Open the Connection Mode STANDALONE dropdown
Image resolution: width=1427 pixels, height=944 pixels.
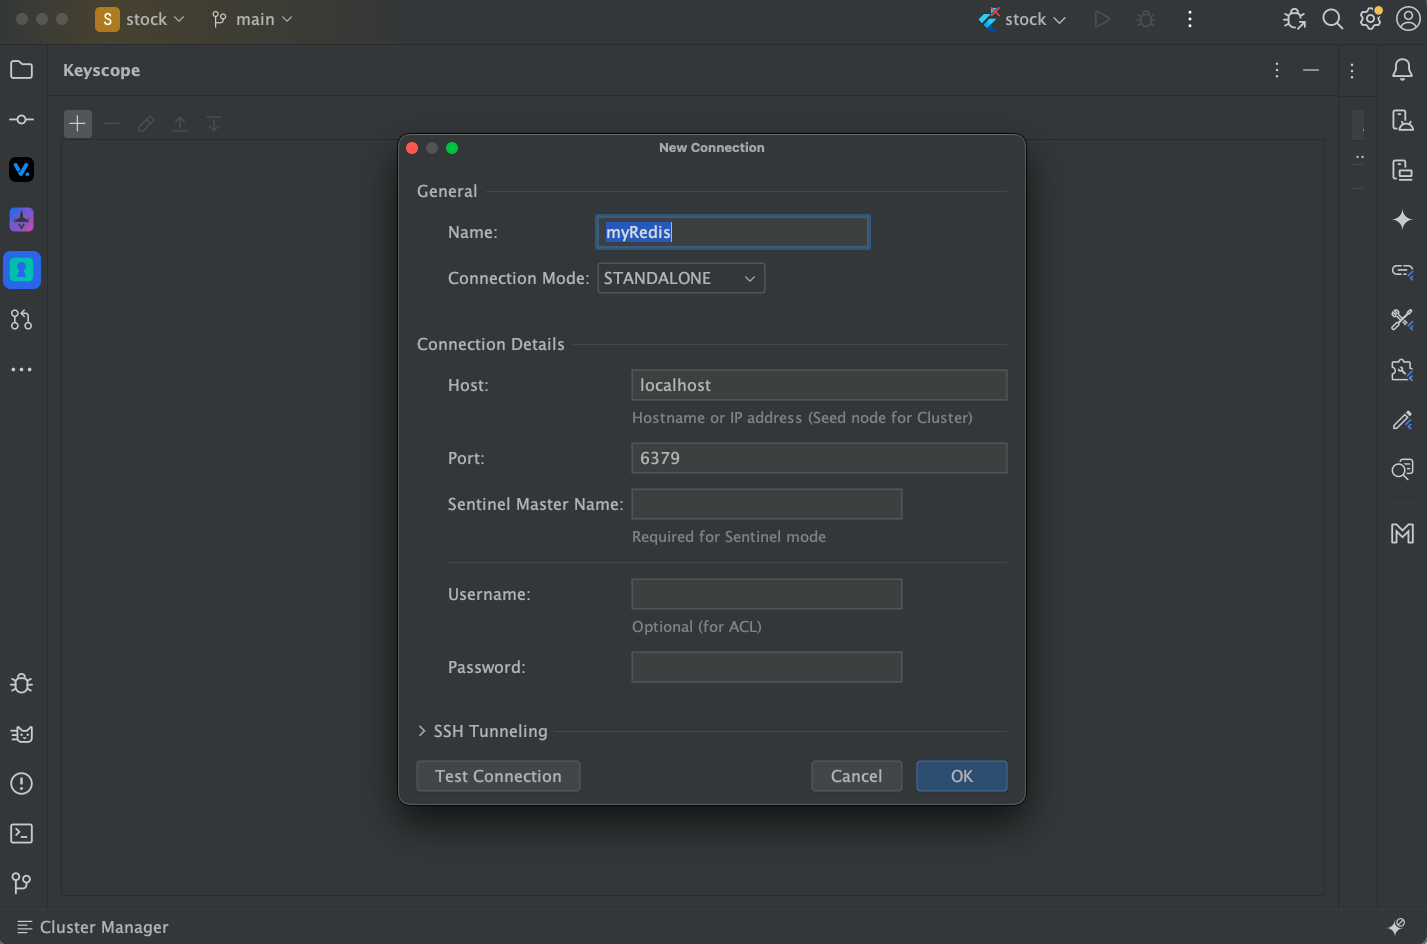coord(680,278)
